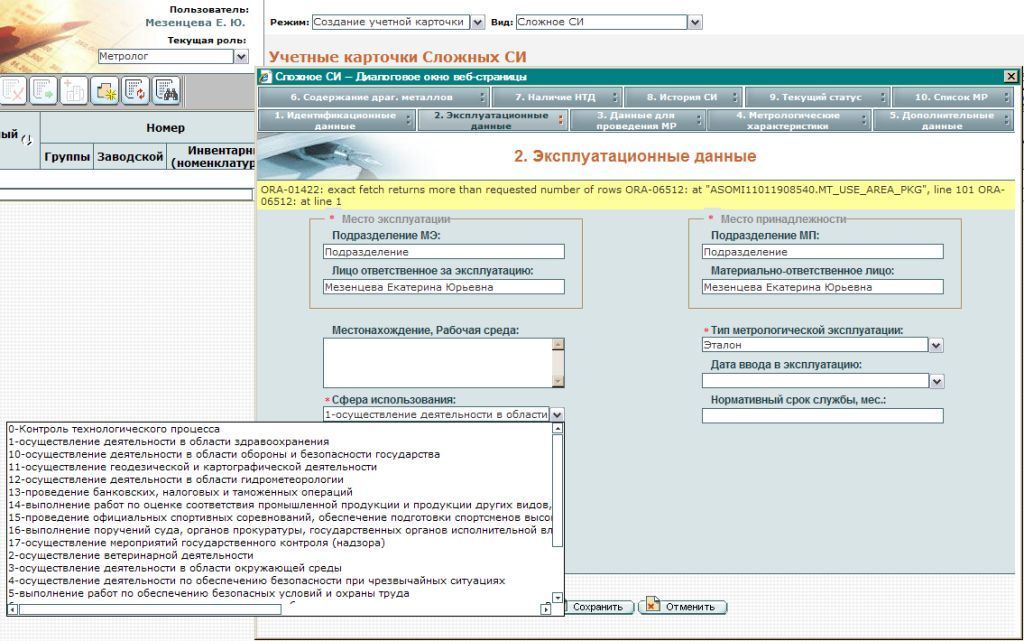Click the export record icon with green arrow
The height and width of the screenshot is (641, 1024).
[44, 91]
